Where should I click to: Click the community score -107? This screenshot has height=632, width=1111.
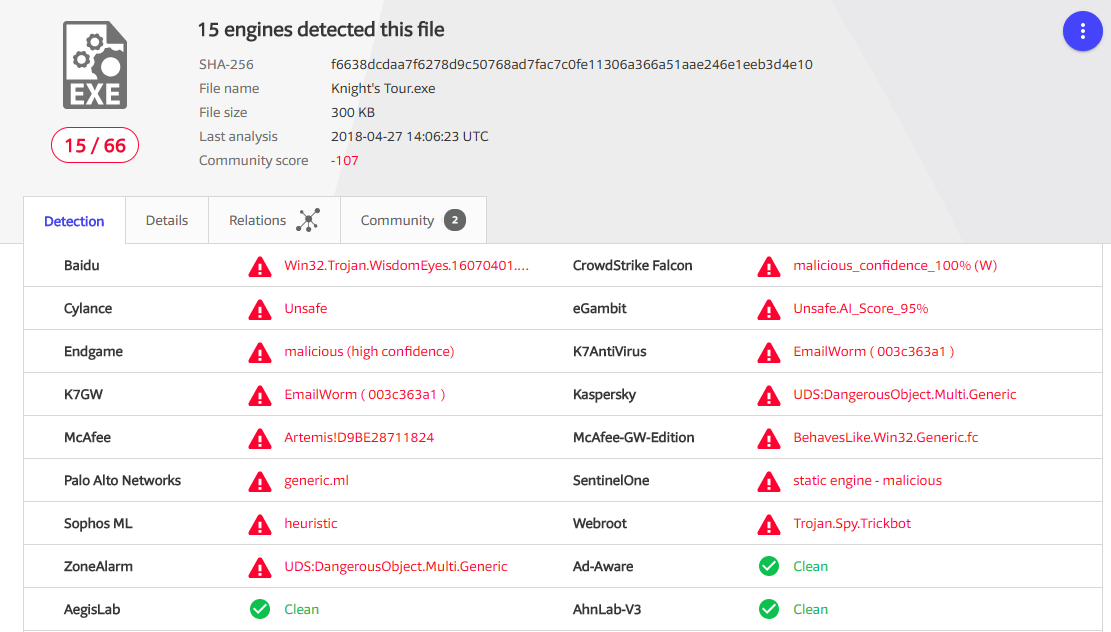344,161
